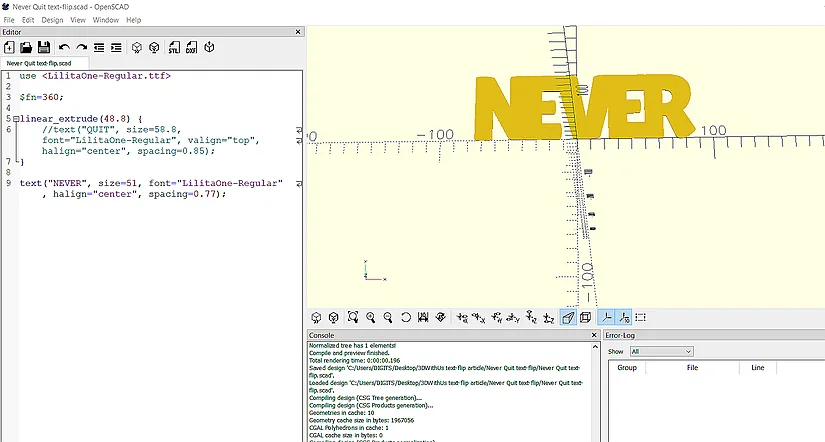Click the 'Total rendering time' console line

pyautogui.click(x=355, y=360)
